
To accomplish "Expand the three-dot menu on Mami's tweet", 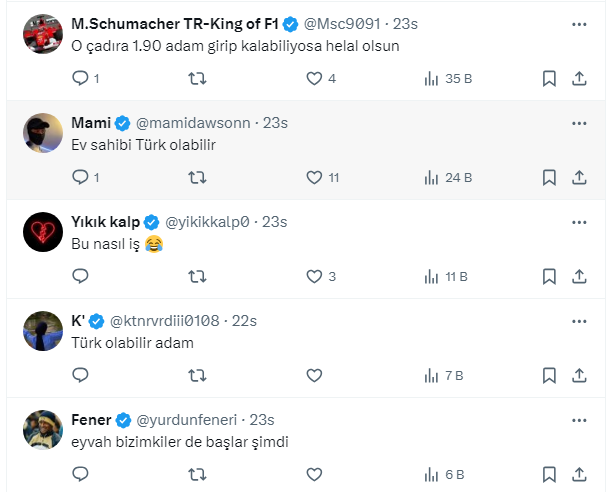I will click(x=579, y=122).
